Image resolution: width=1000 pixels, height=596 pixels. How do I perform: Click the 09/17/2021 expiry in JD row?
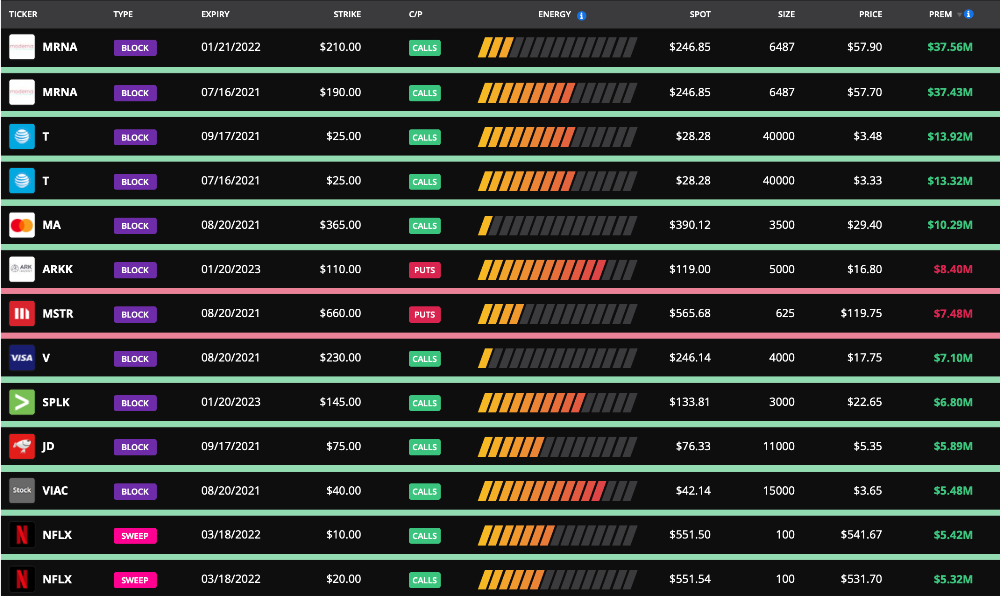pyautogui.click(x=230, y=446)
